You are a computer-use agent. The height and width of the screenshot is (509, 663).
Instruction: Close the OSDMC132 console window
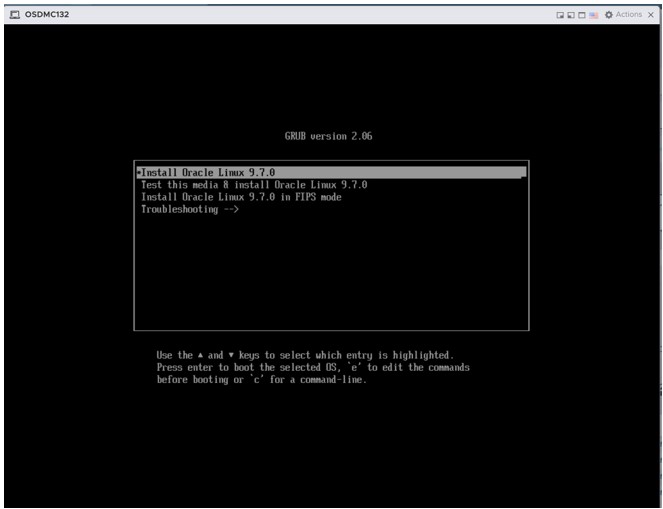[x=651, y=15]
